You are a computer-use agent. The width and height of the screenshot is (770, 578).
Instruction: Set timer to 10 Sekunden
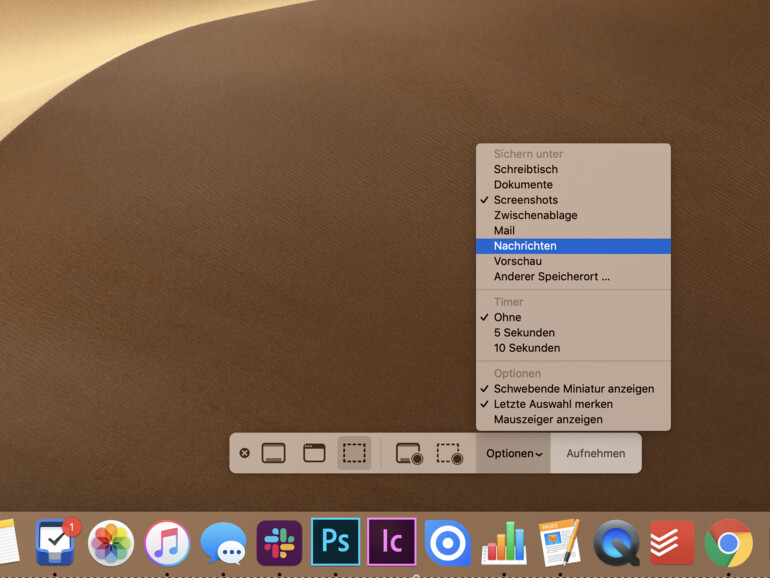[x=526, y=348]
